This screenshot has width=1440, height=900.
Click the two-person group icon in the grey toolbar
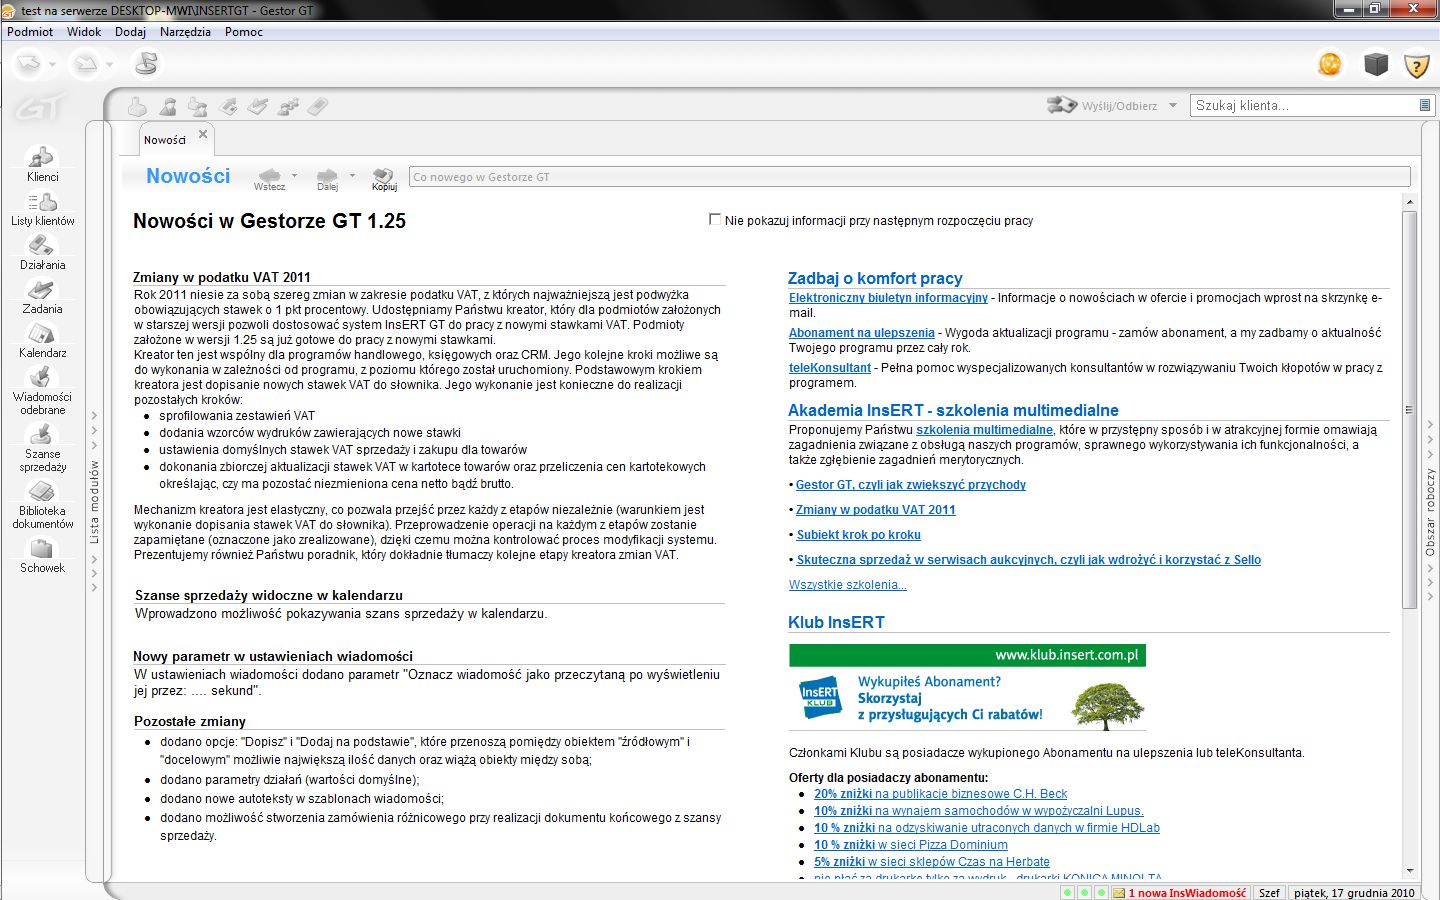tap(198, 106)
